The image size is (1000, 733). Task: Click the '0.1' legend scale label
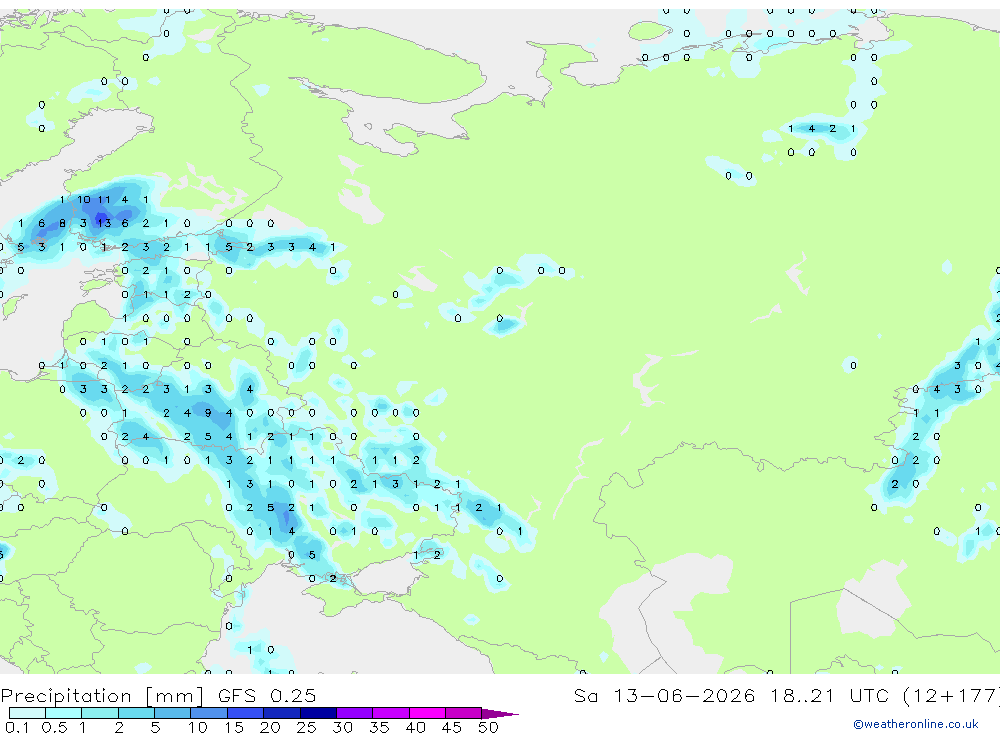pyautogui.click(x=17, y=727)
